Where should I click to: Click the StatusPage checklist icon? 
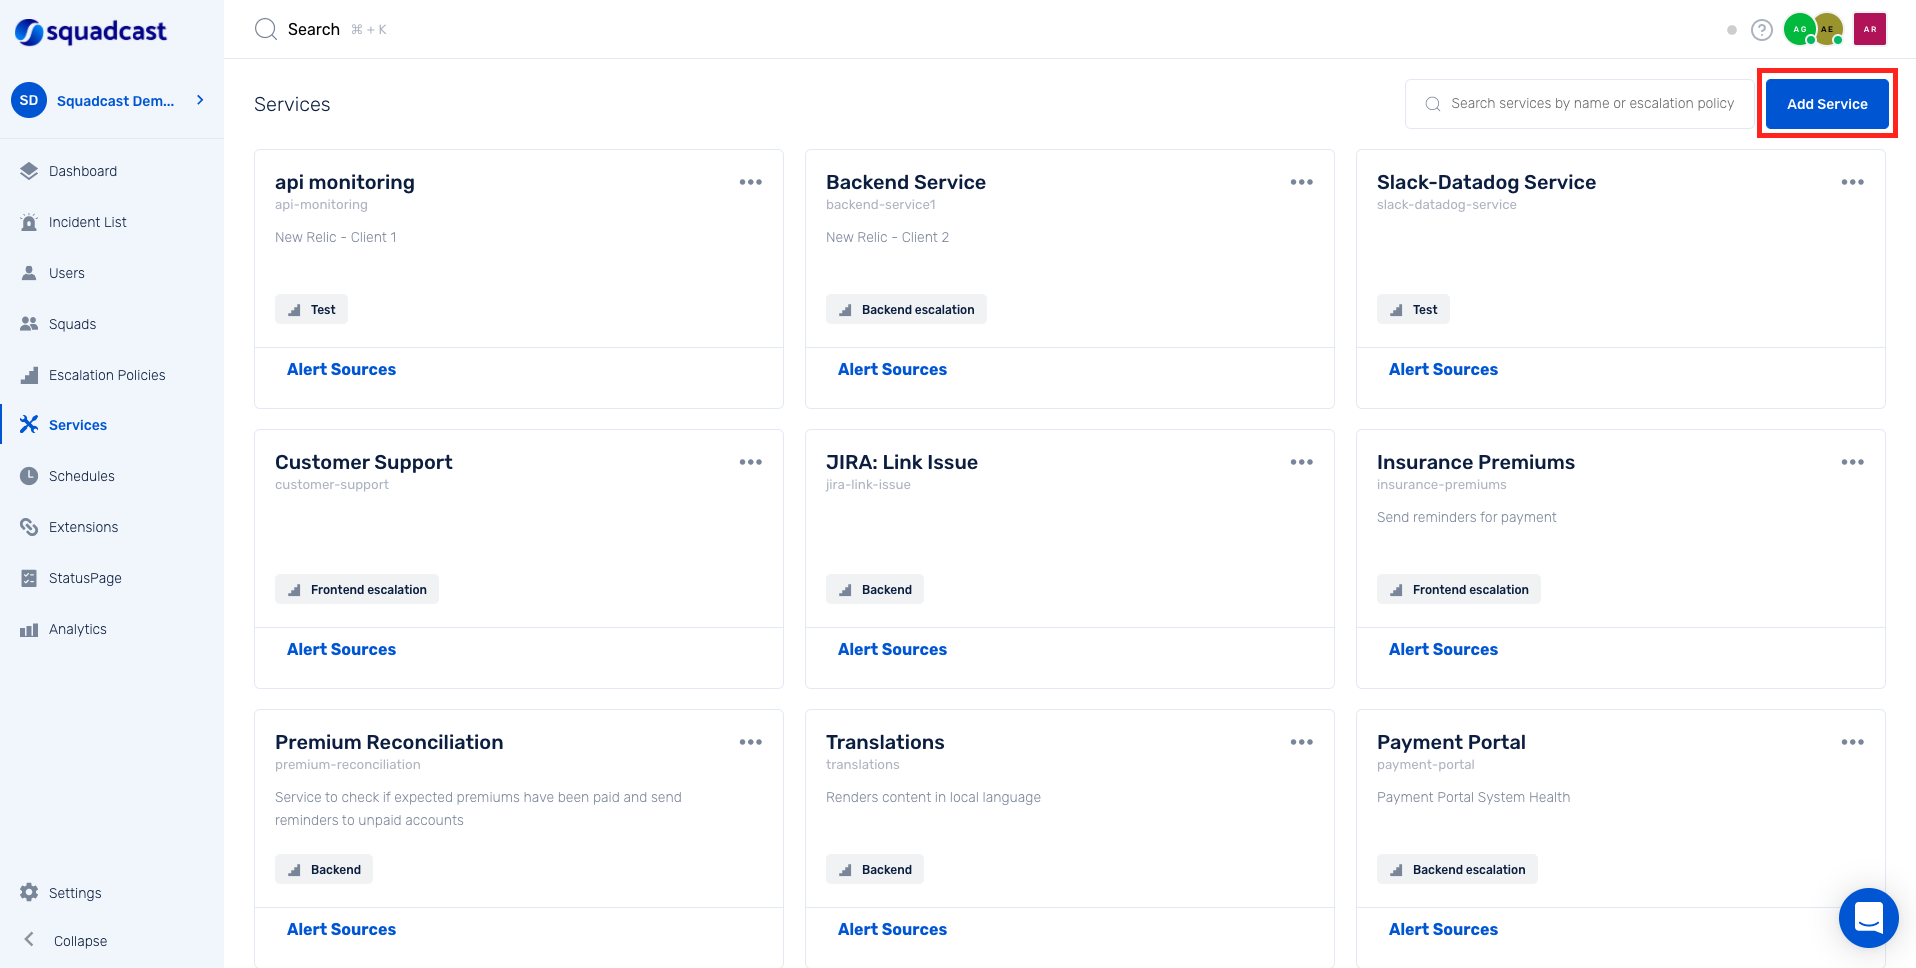click(x=29, y=578)
